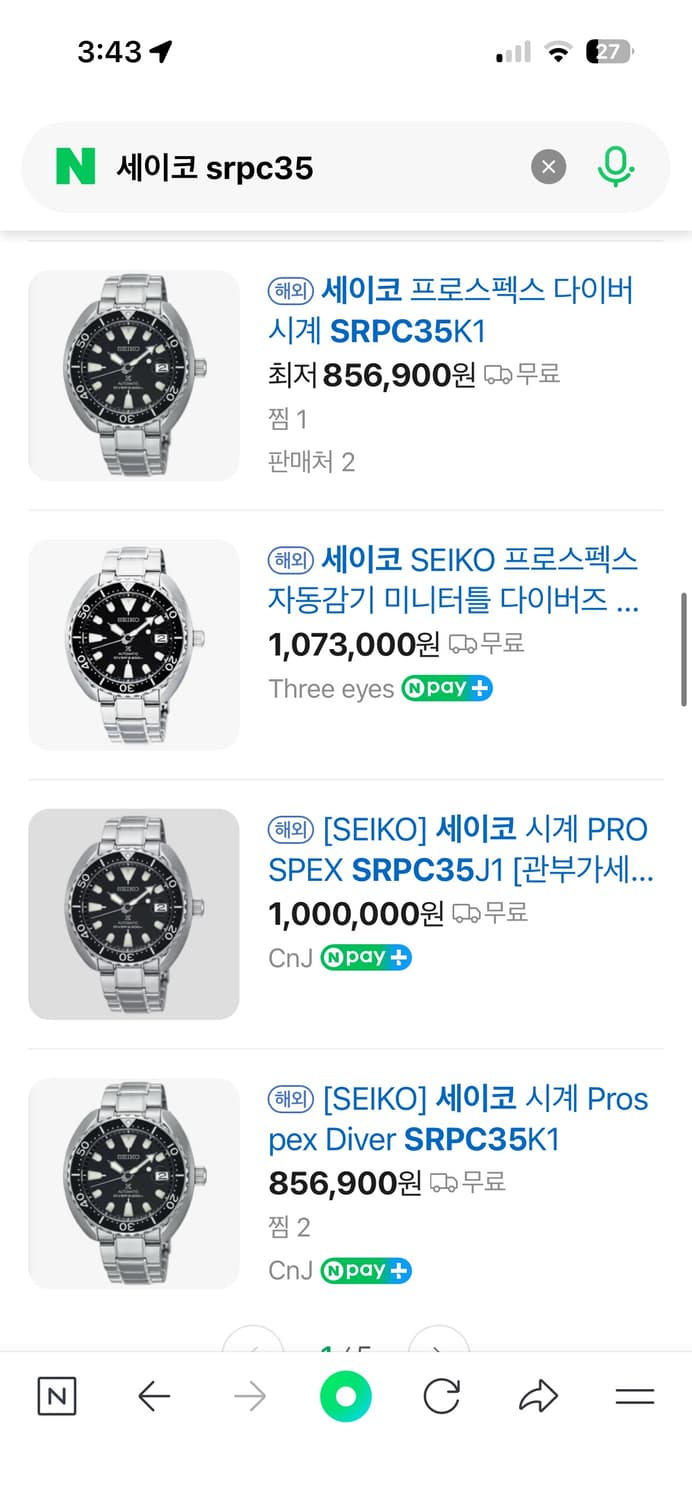Image resolution: width=692 pixels, height=1500 pixels.
Task: Activate voice search via microphone icon
Action: pos(617,167)
